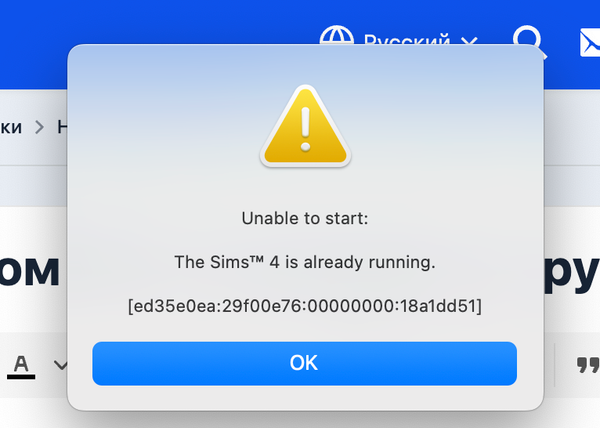Click the breadcrumb separator arrow
The width and height of the screenshot is (600, 428).
[40, 127]
